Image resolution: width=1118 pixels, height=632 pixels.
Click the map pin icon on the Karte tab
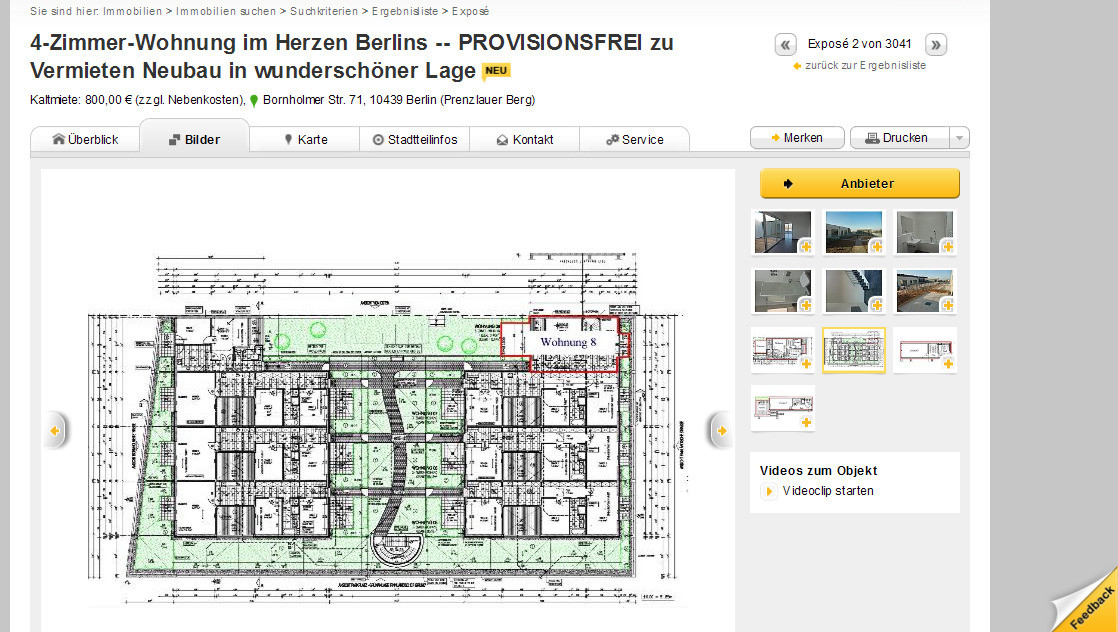tap(290, 139)
